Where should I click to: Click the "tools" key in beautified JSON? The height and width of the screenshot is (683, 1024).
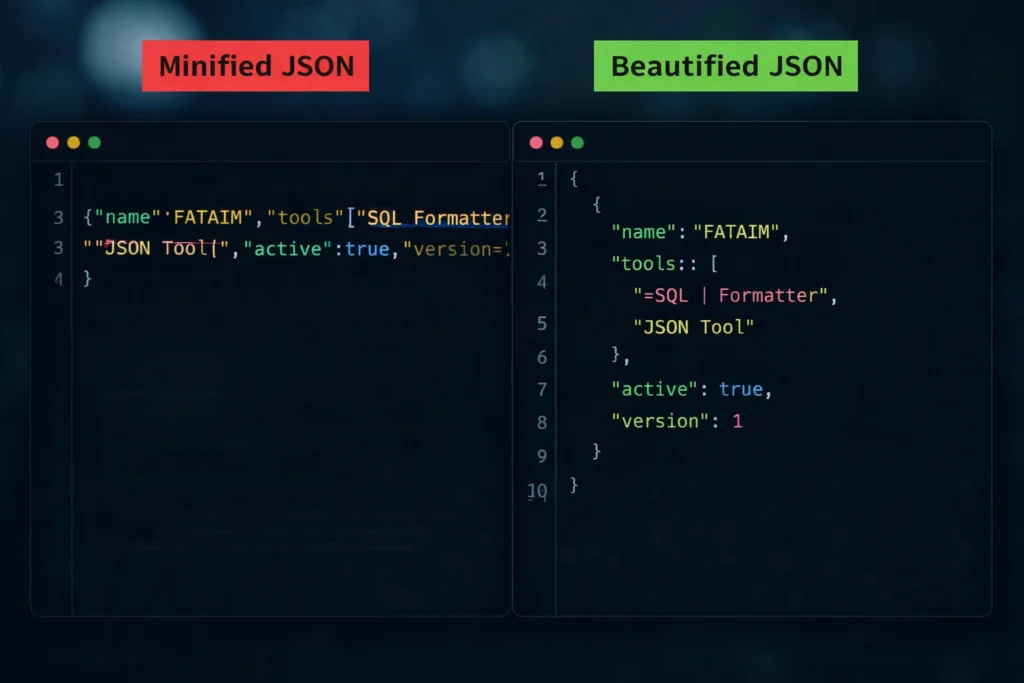pos(645,263)
